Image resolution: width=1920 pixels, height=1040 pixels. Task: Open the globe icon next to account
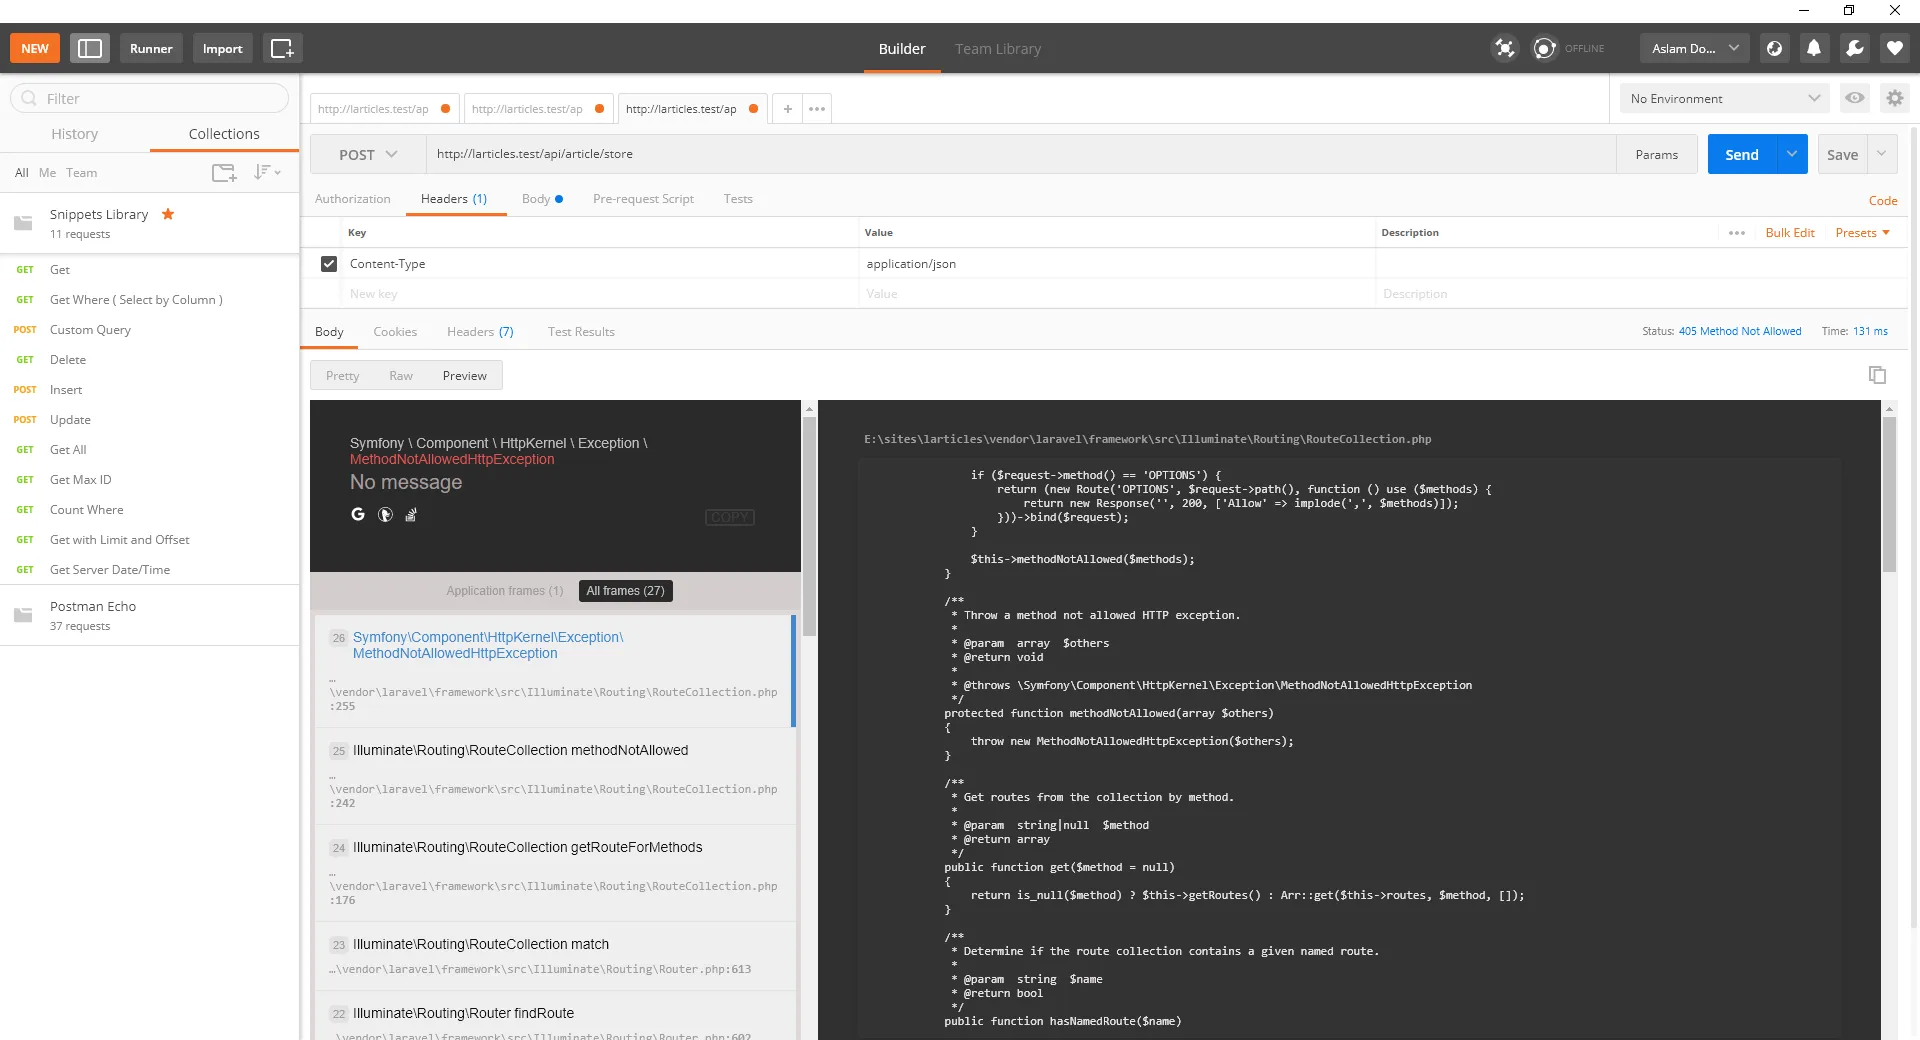[x=1774, y=48]
